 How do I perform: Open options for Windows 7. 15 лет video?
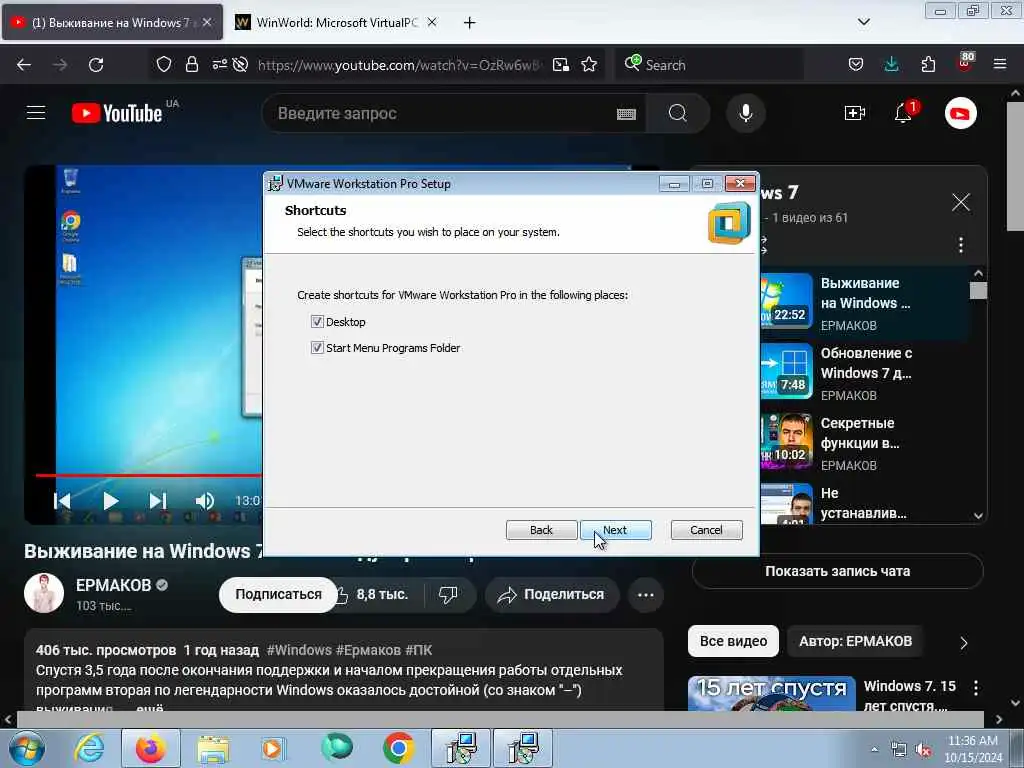click(x=976, y=687)
